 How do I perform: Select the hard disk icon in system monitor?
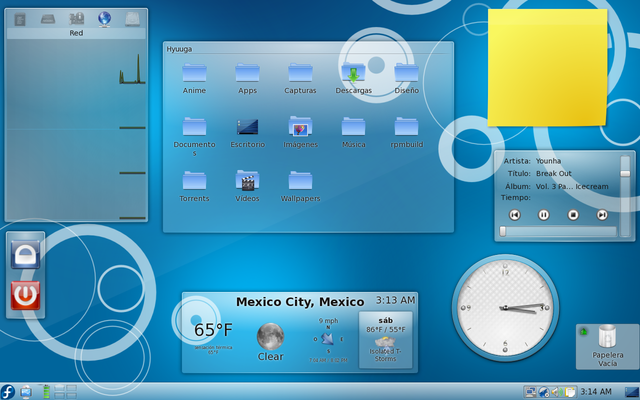pos(133,19)
